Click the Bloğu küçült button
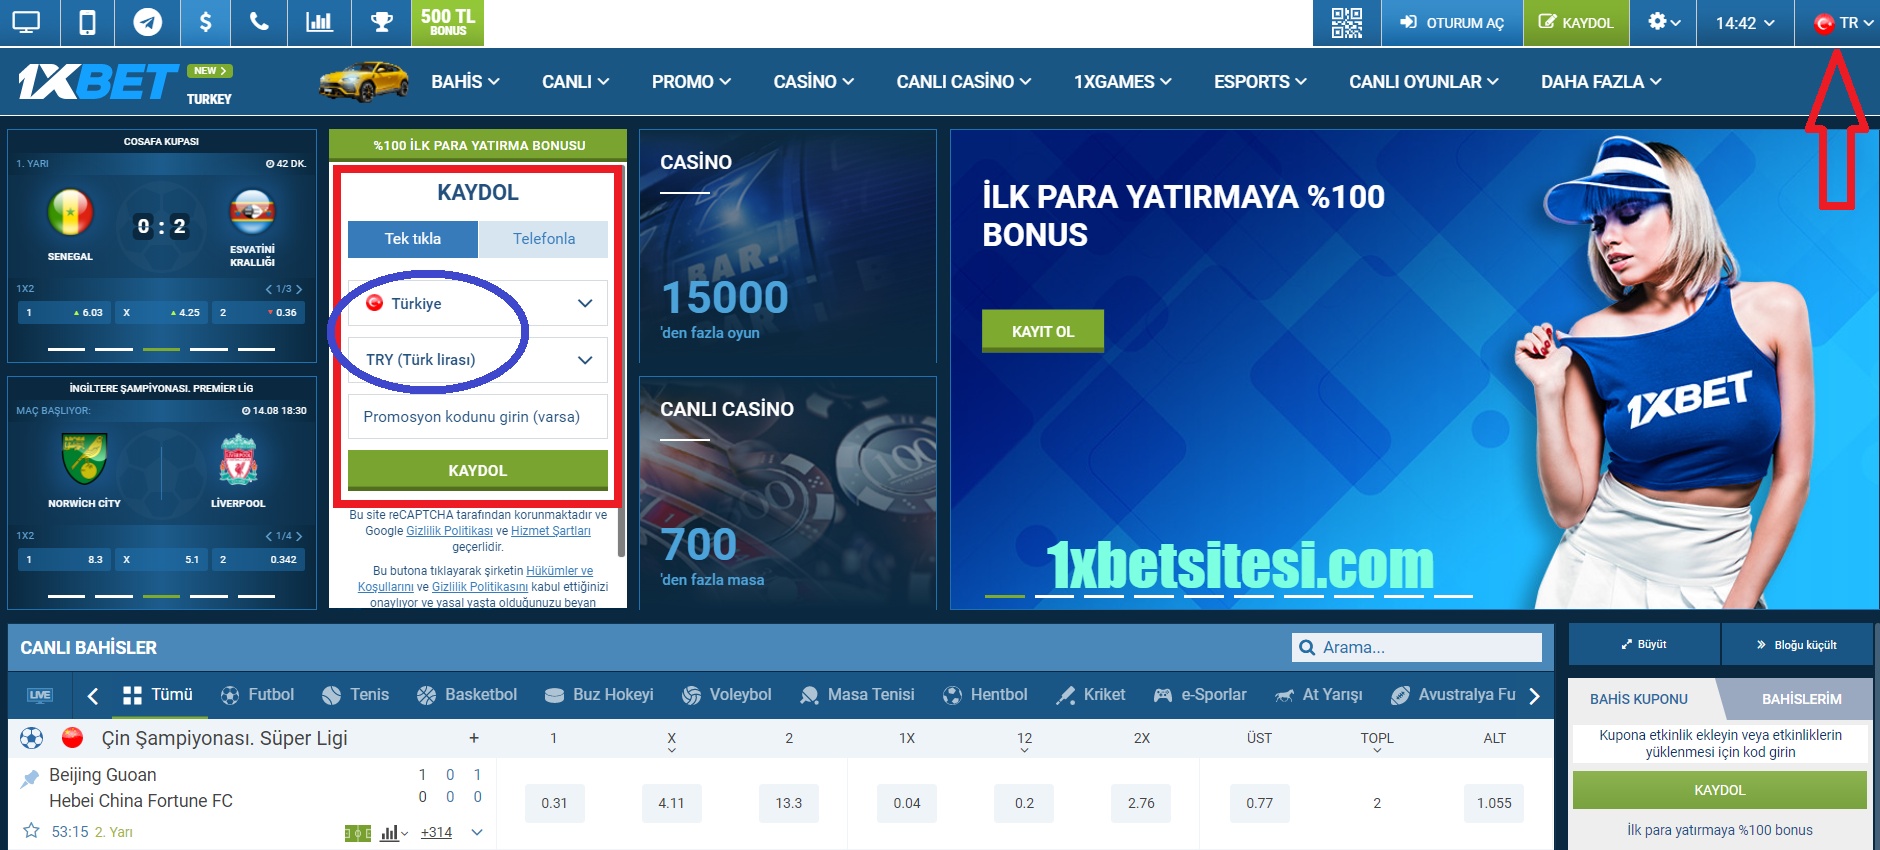The height and width of the screenshot is (850, 1880). (1796, 645)
